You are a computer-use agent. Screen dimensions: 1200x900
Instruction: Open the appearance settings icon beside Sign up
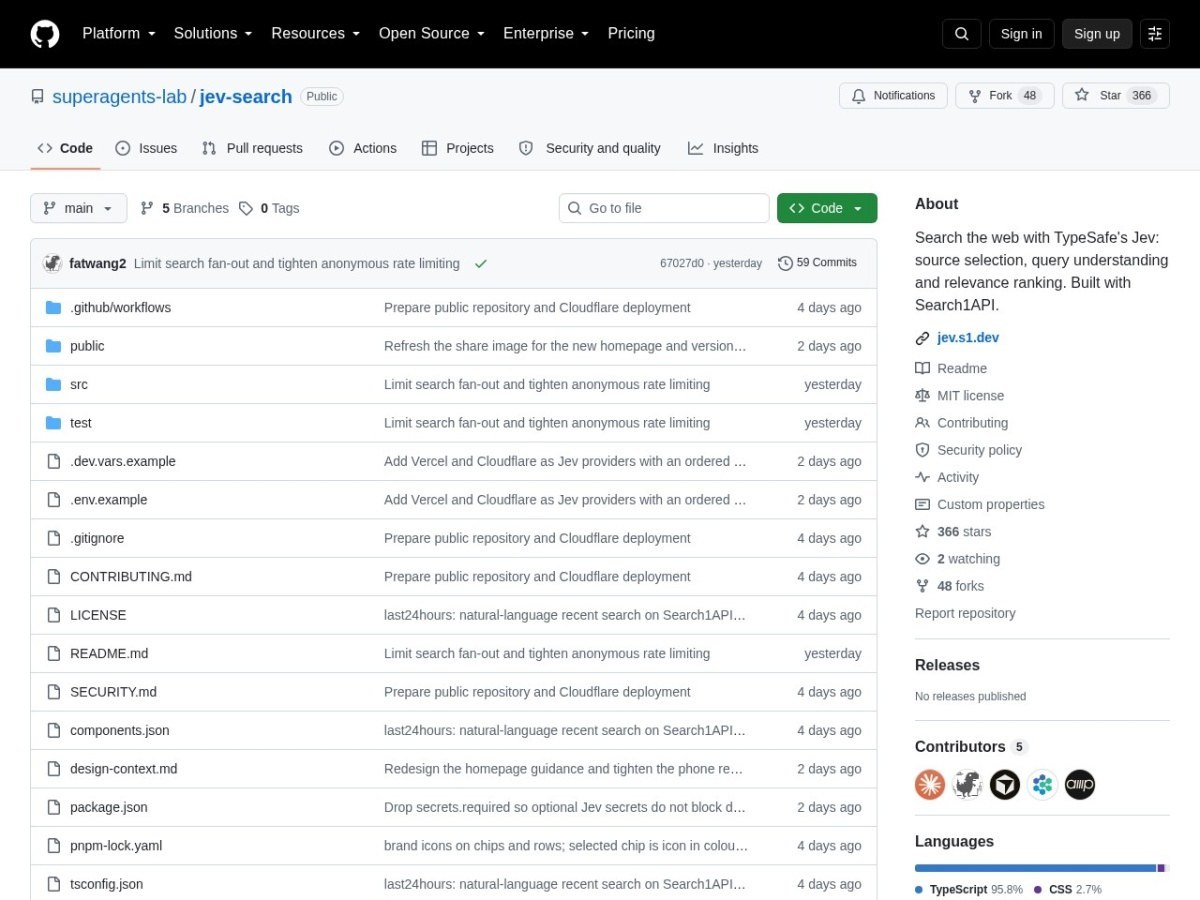(x=1155, y=34)
